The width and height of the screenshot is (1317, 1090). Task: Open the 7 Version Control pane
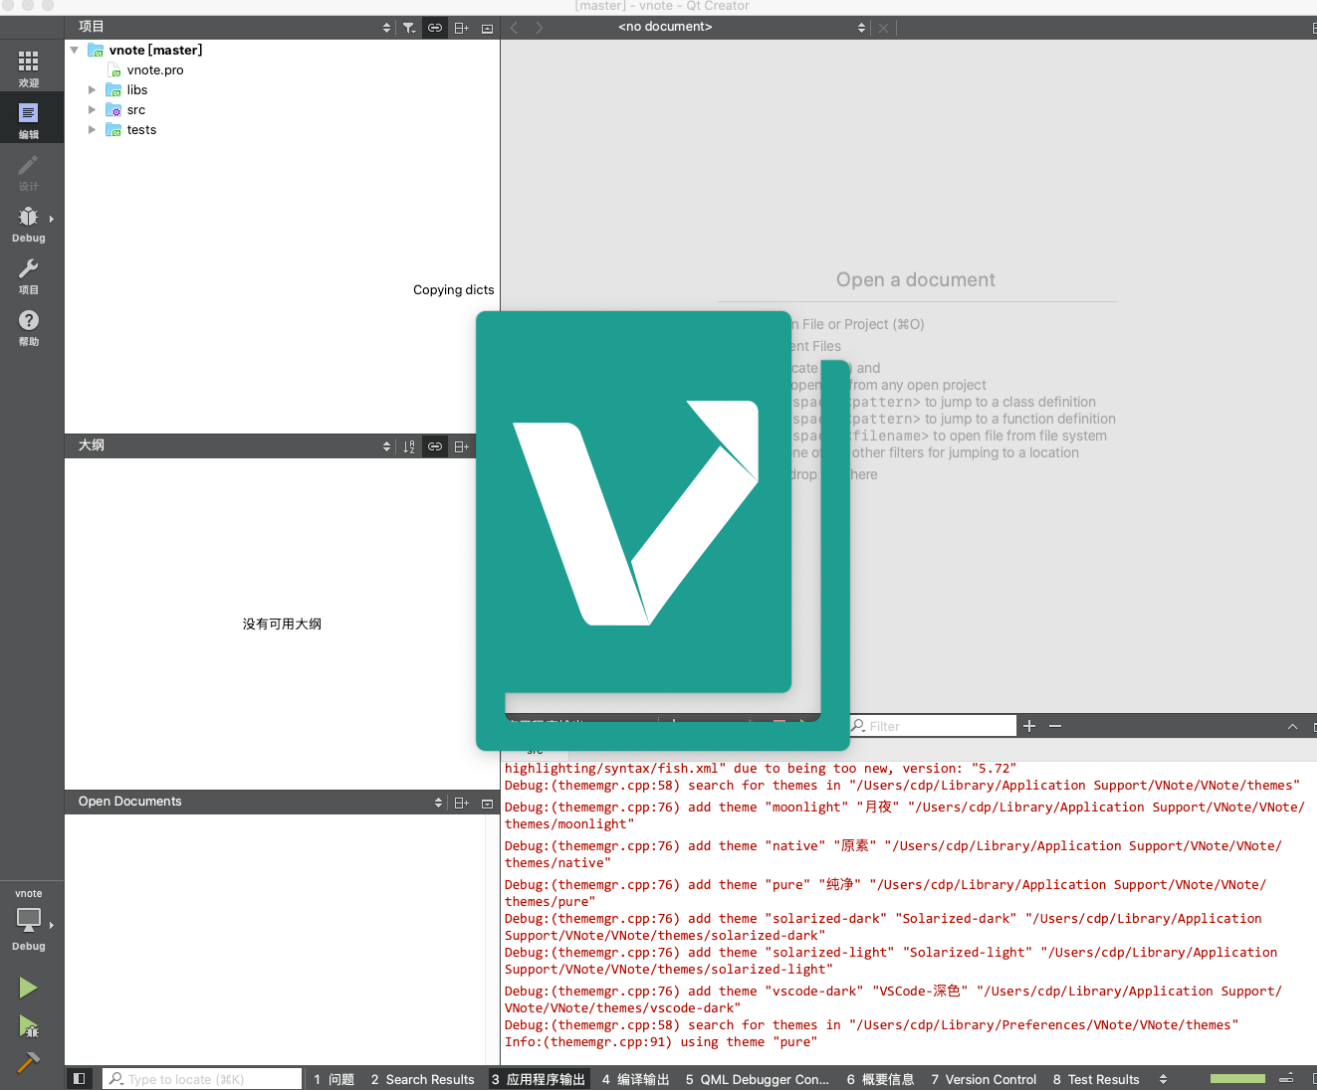pos(983,1079)
